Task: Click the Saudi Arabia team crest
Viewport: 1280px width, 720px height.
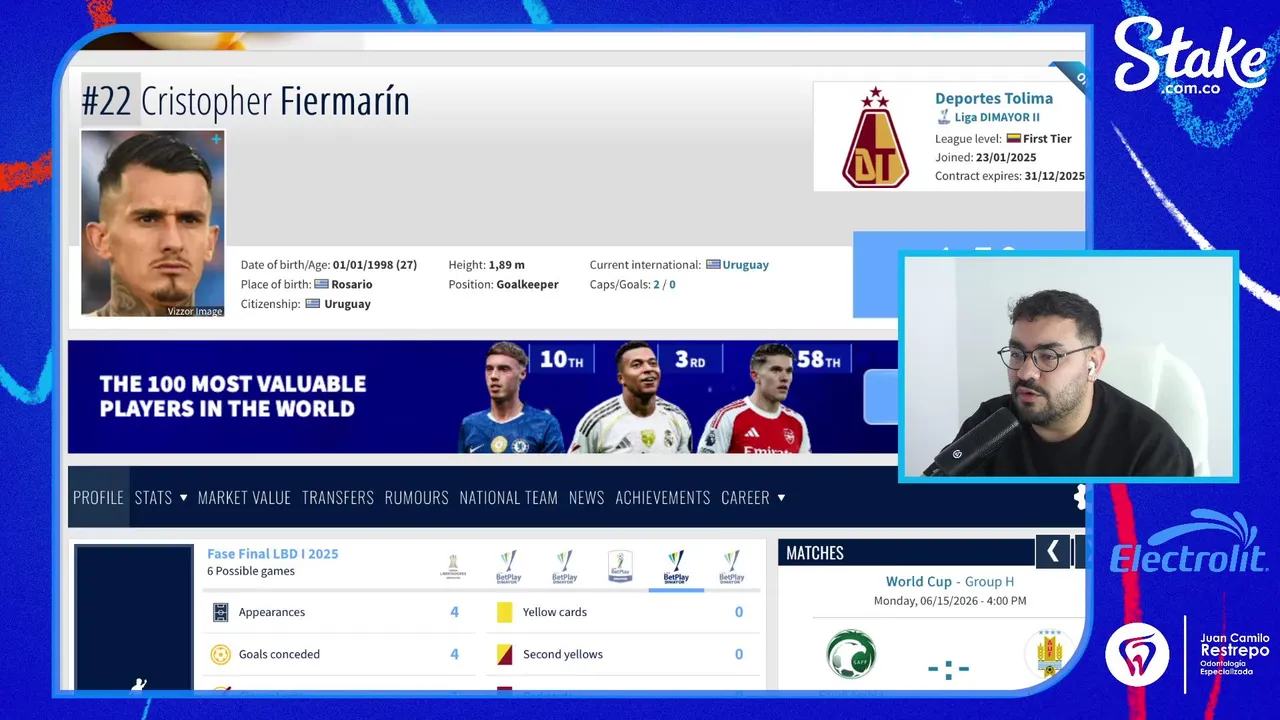Action: [851, 655]
